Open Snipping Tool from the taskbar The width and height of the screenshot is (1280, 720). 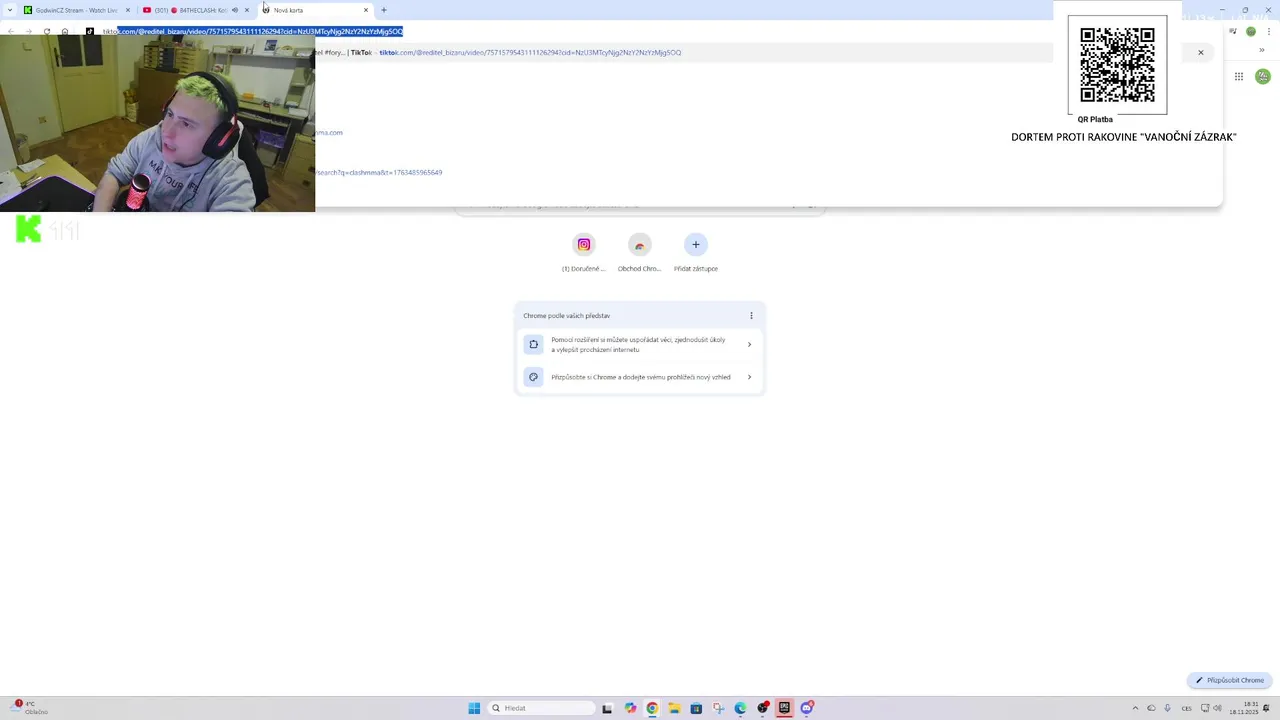tap(718, 708)
